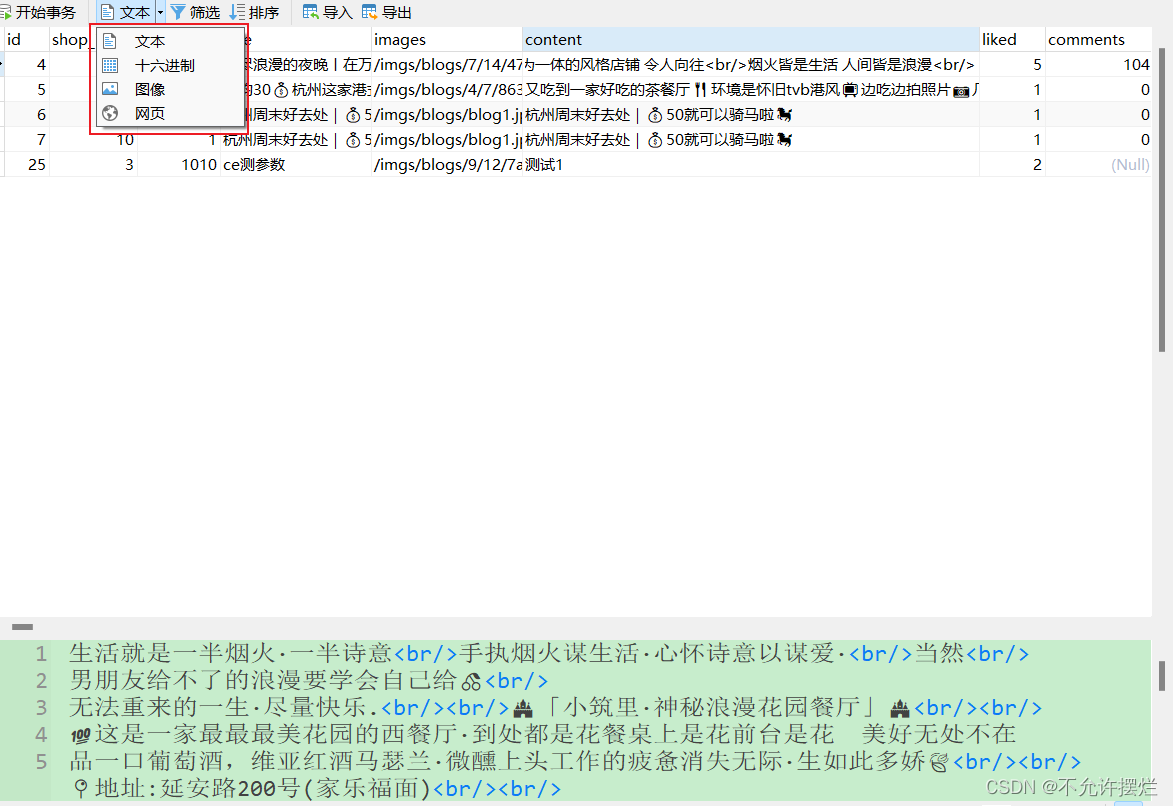Viewport: 1173px width, 806px height.
Task: Expand the 文本 dropdown arrow in toolbar
Action: point(160,12)
